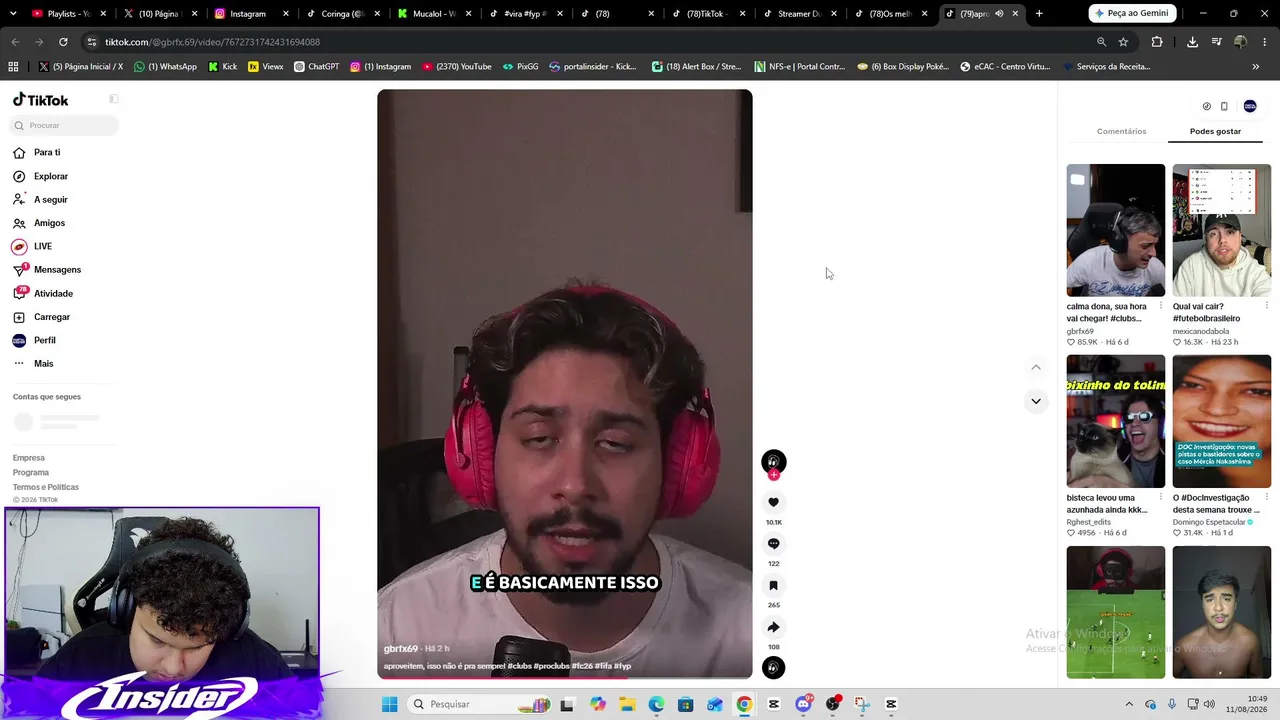Bookmark this page with the star icon
1280x720 pixels.
pyautogui.click(x=1123, y=42)
